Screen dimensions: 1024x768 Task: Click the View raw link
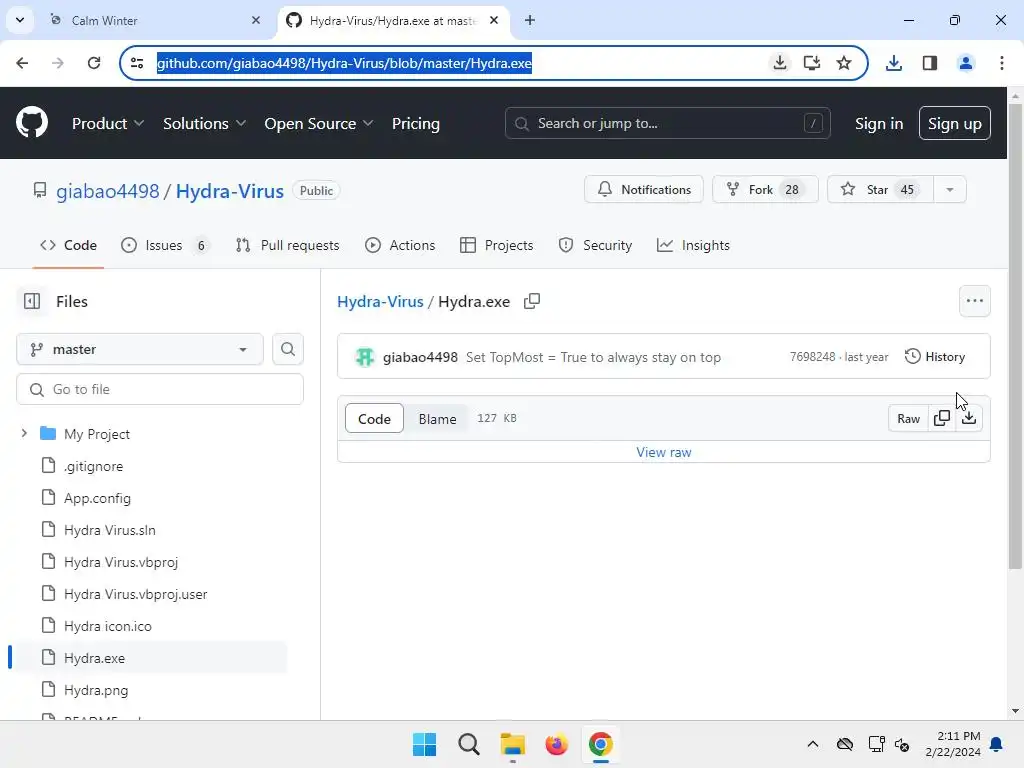[664, 452]
